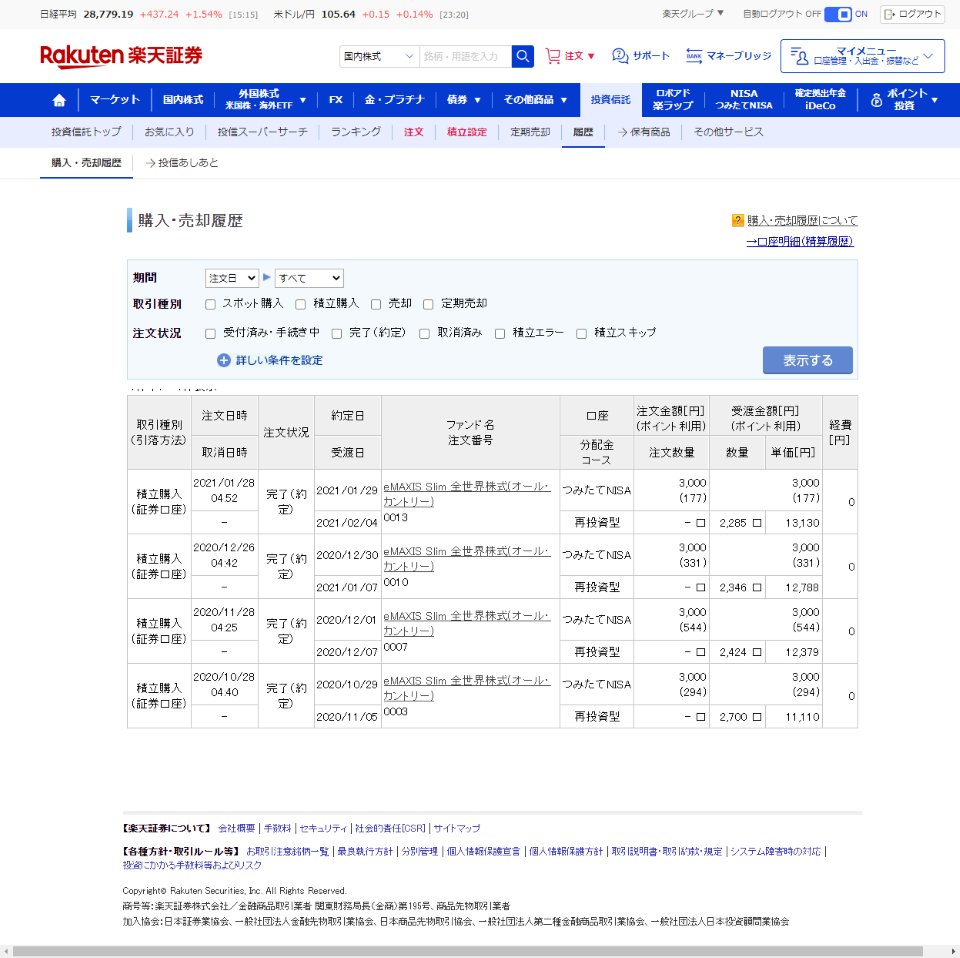Click the stock search input field

click(465, 56)
